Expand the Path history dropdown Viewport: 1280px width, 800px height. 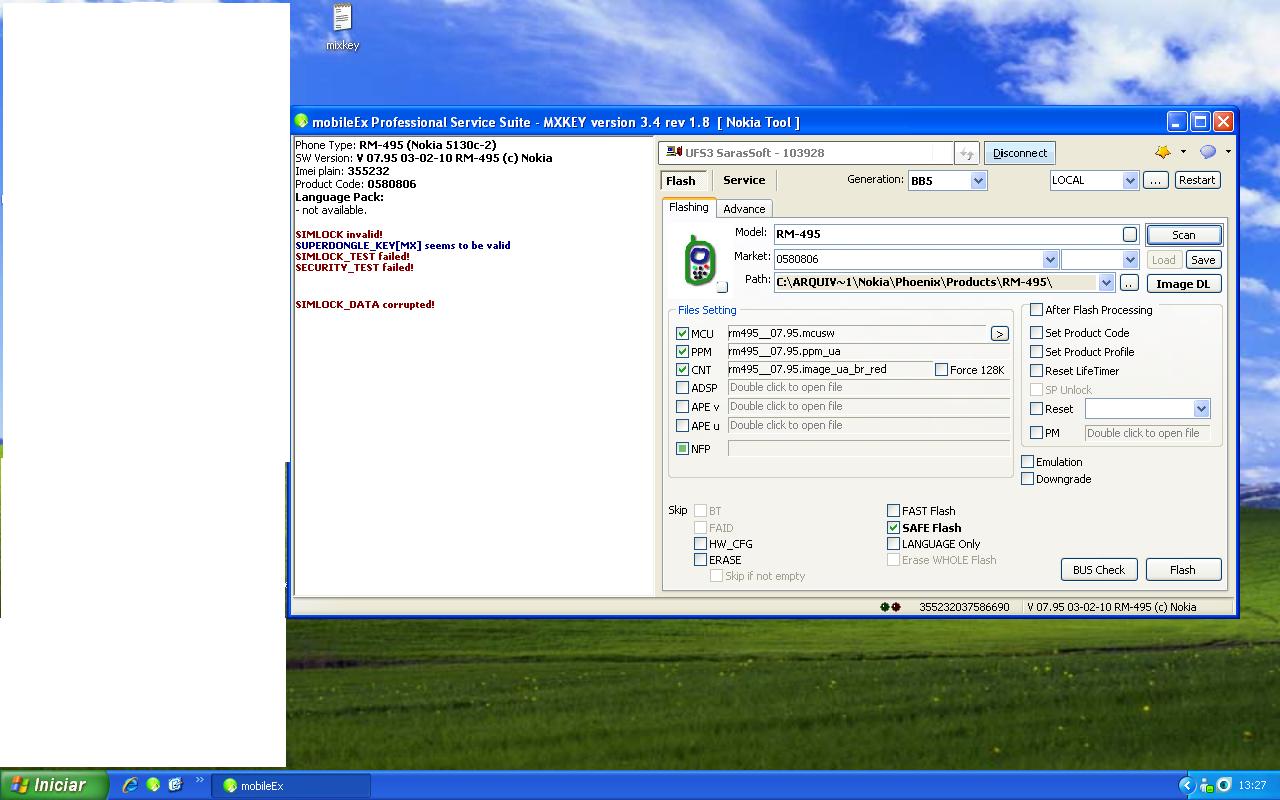pyautogui.click(x=1106, y=283)
